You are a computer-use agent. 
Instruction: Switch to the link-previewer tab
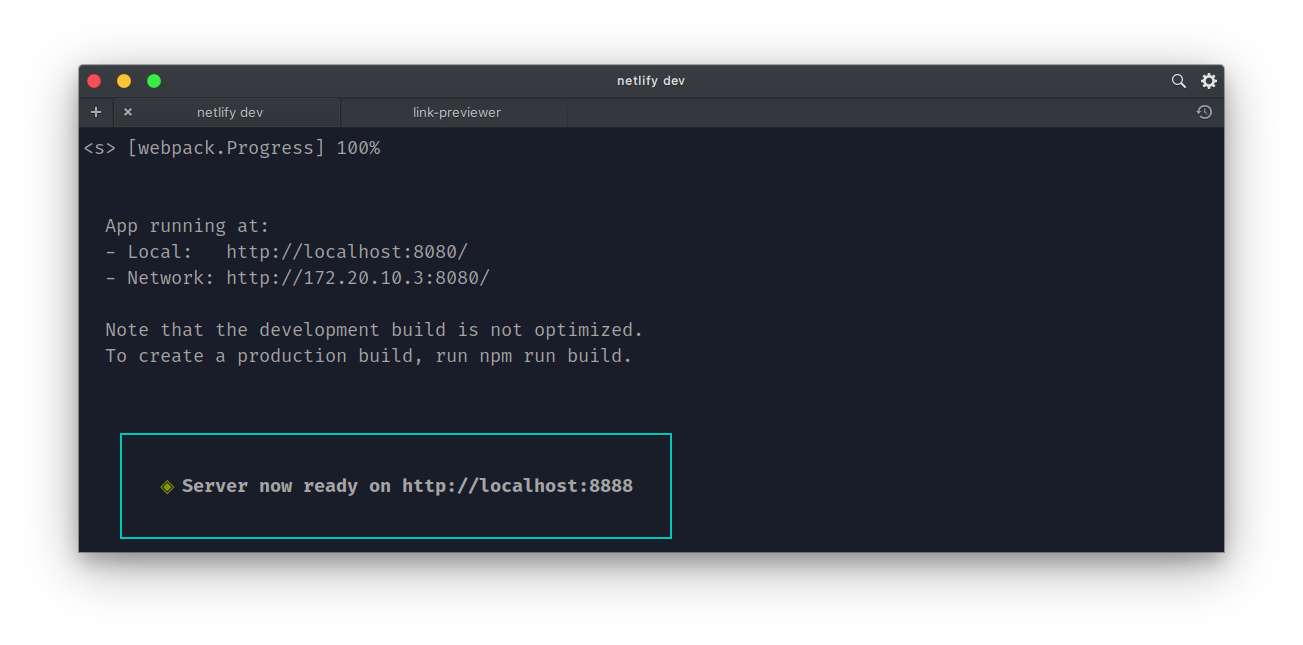point(456,112)
